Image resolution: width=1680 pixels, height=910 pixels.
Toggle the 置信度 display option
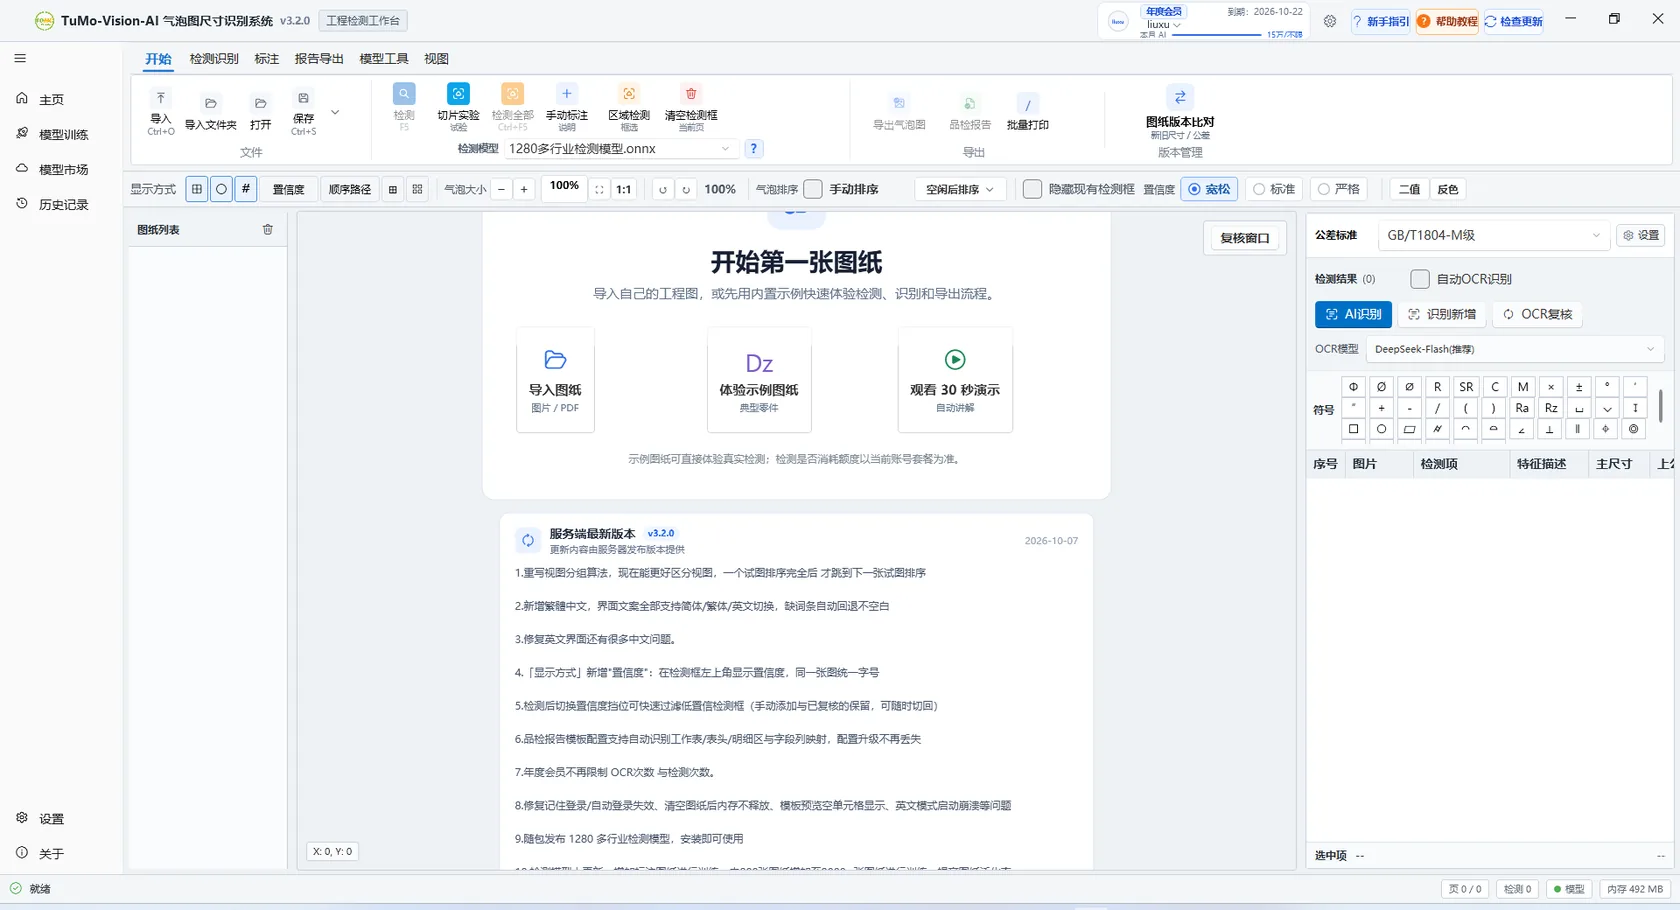[289, 189]
